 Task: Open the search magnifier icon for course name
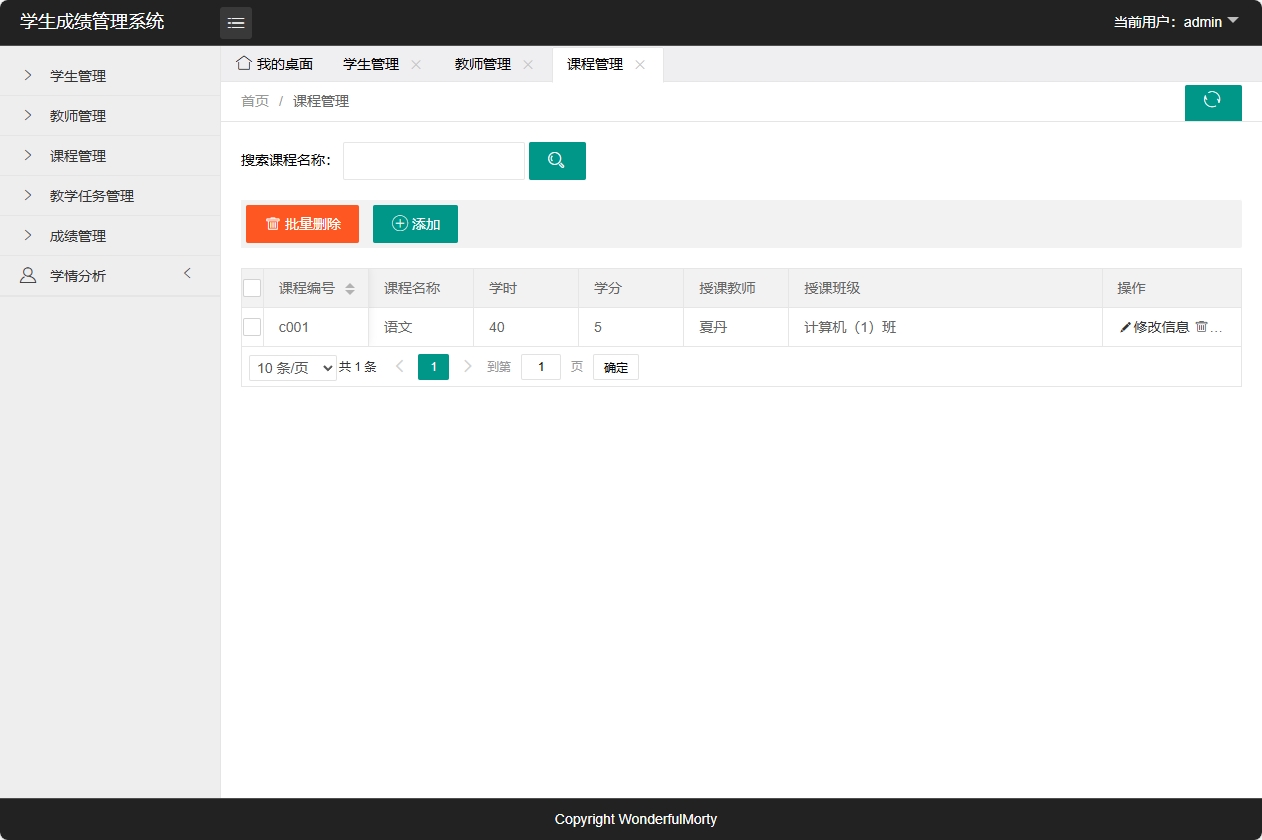(x=556, y=160)
